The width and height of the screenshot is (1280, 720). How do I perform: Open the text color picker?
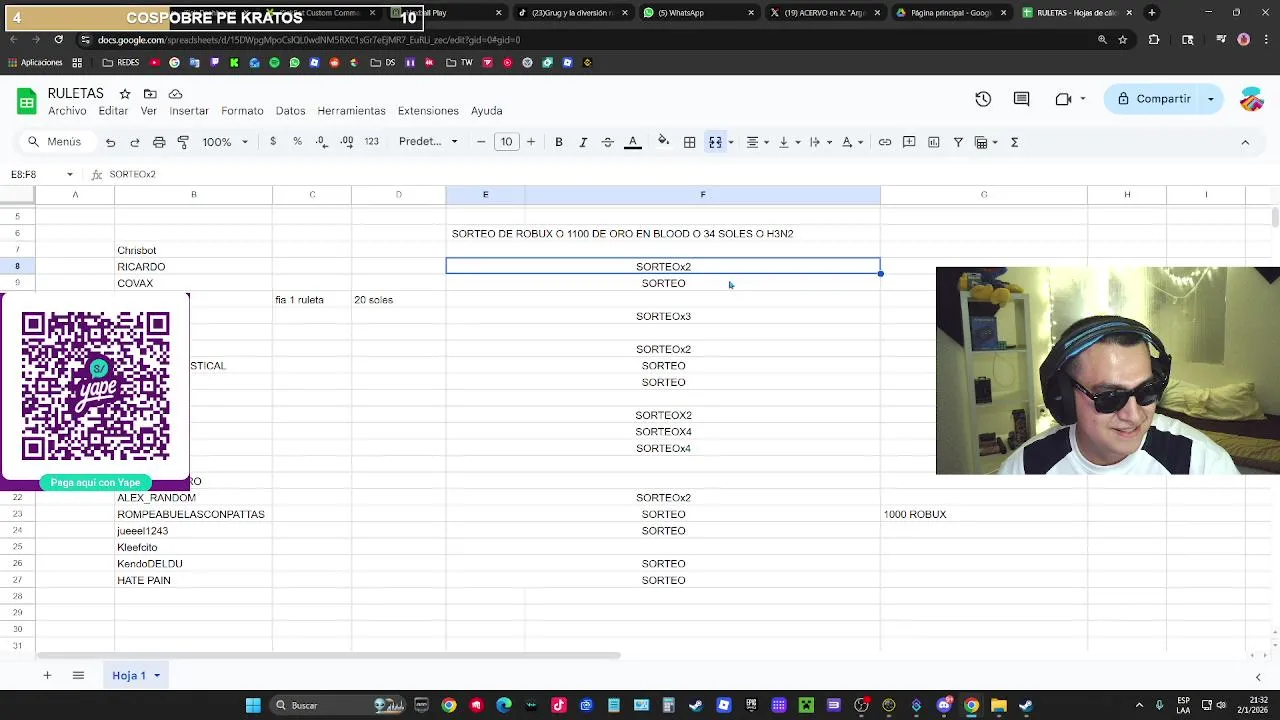(632, 142)
